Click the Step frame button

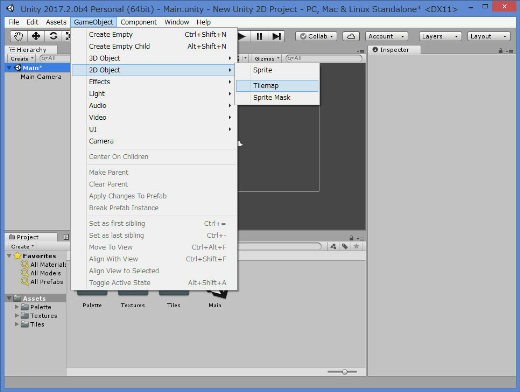point(277,36)
